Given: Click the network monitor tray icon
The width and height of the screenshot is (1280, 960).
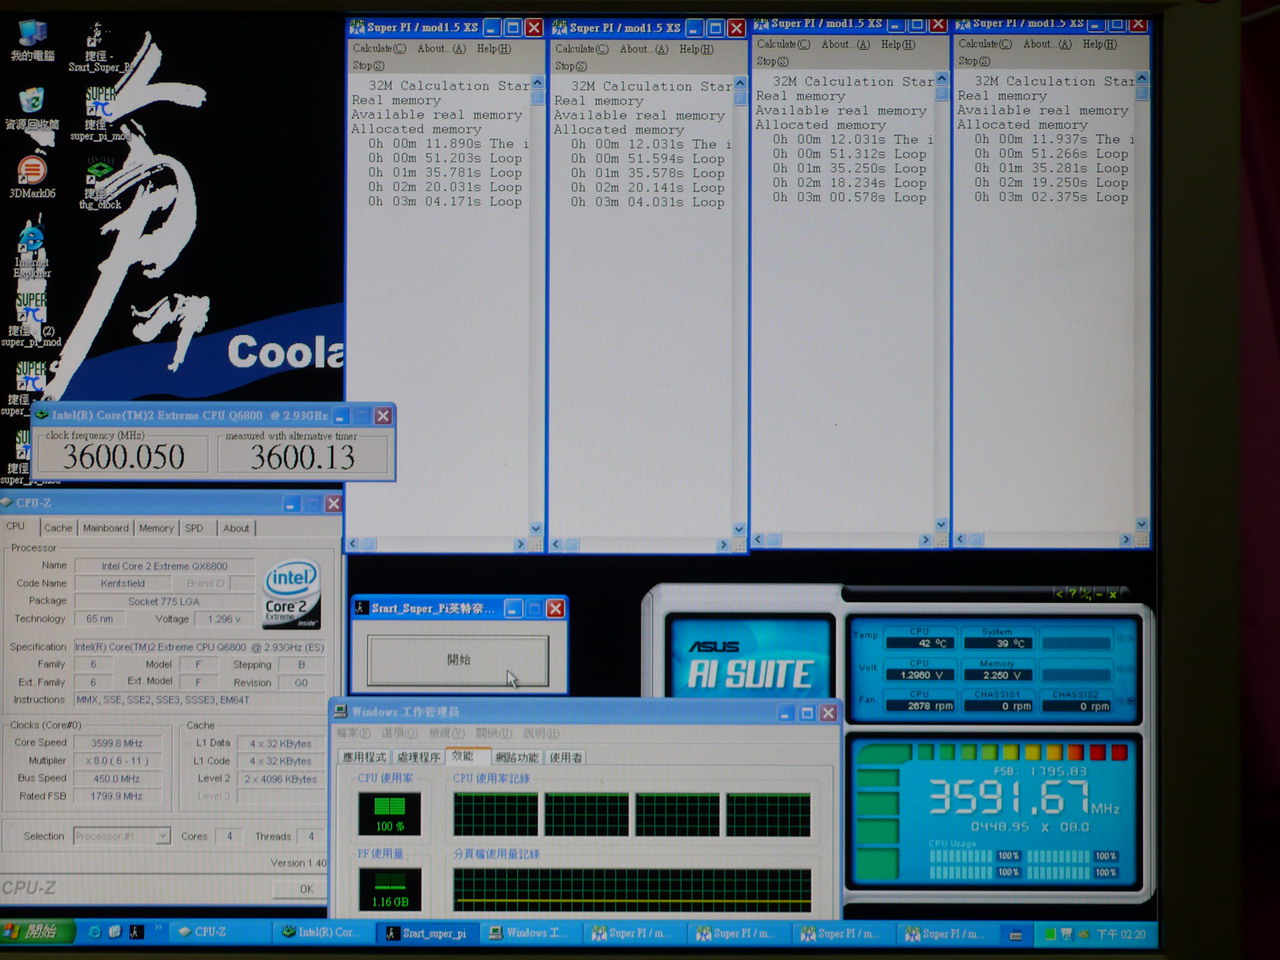Looking at the screenshot, I should [1066, 934].
